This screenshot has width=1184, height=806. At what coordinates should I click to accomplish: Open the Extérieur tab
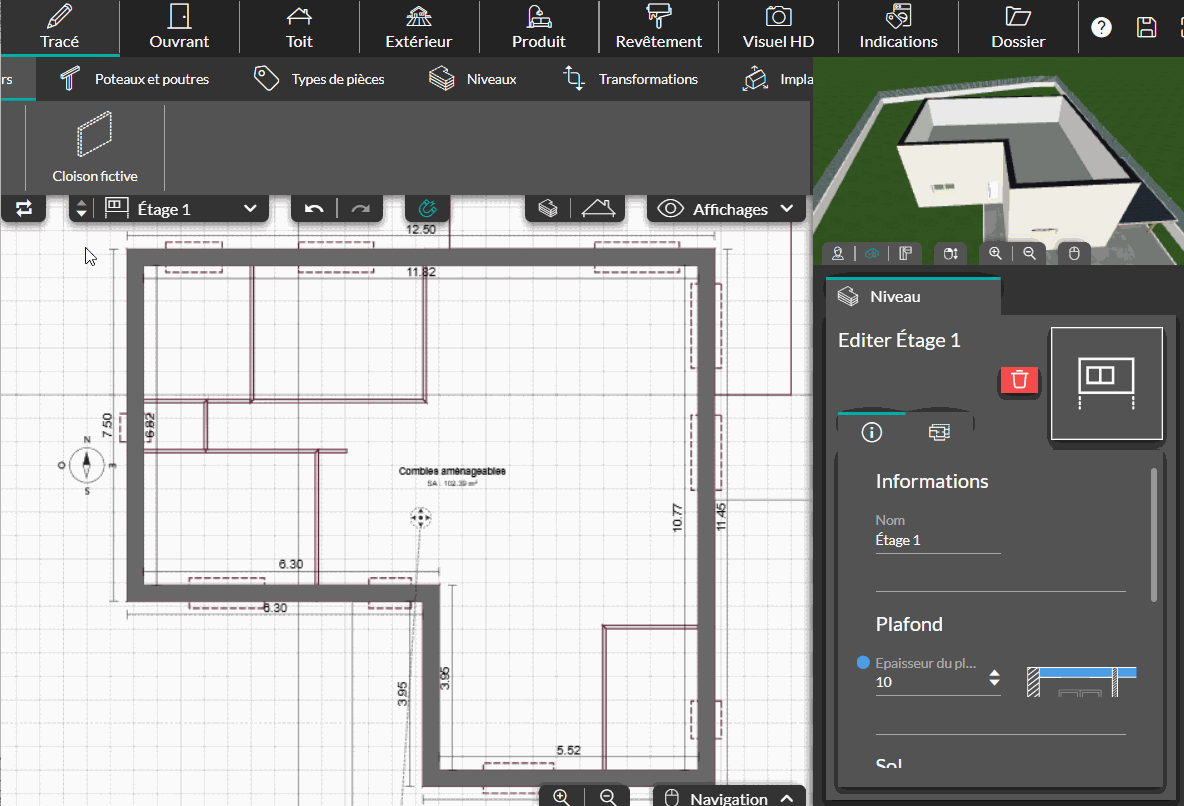418,28
